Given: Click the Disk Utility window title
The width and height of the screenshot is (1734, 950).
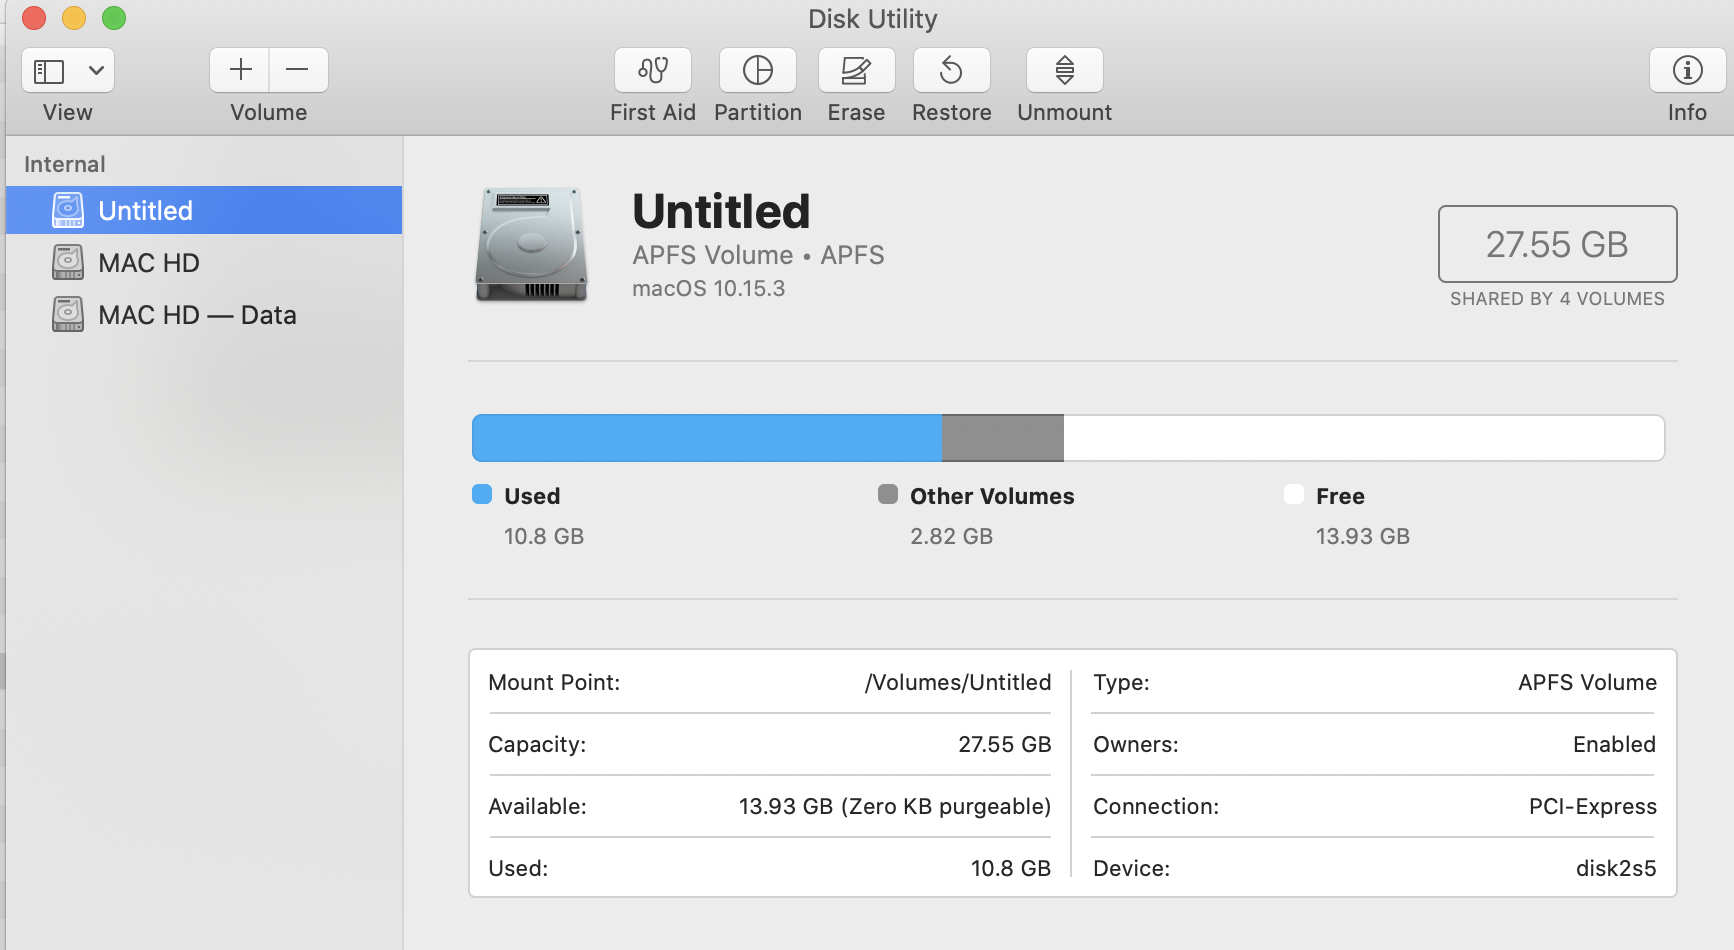Looking at the screenshot, I should [872, 19].
